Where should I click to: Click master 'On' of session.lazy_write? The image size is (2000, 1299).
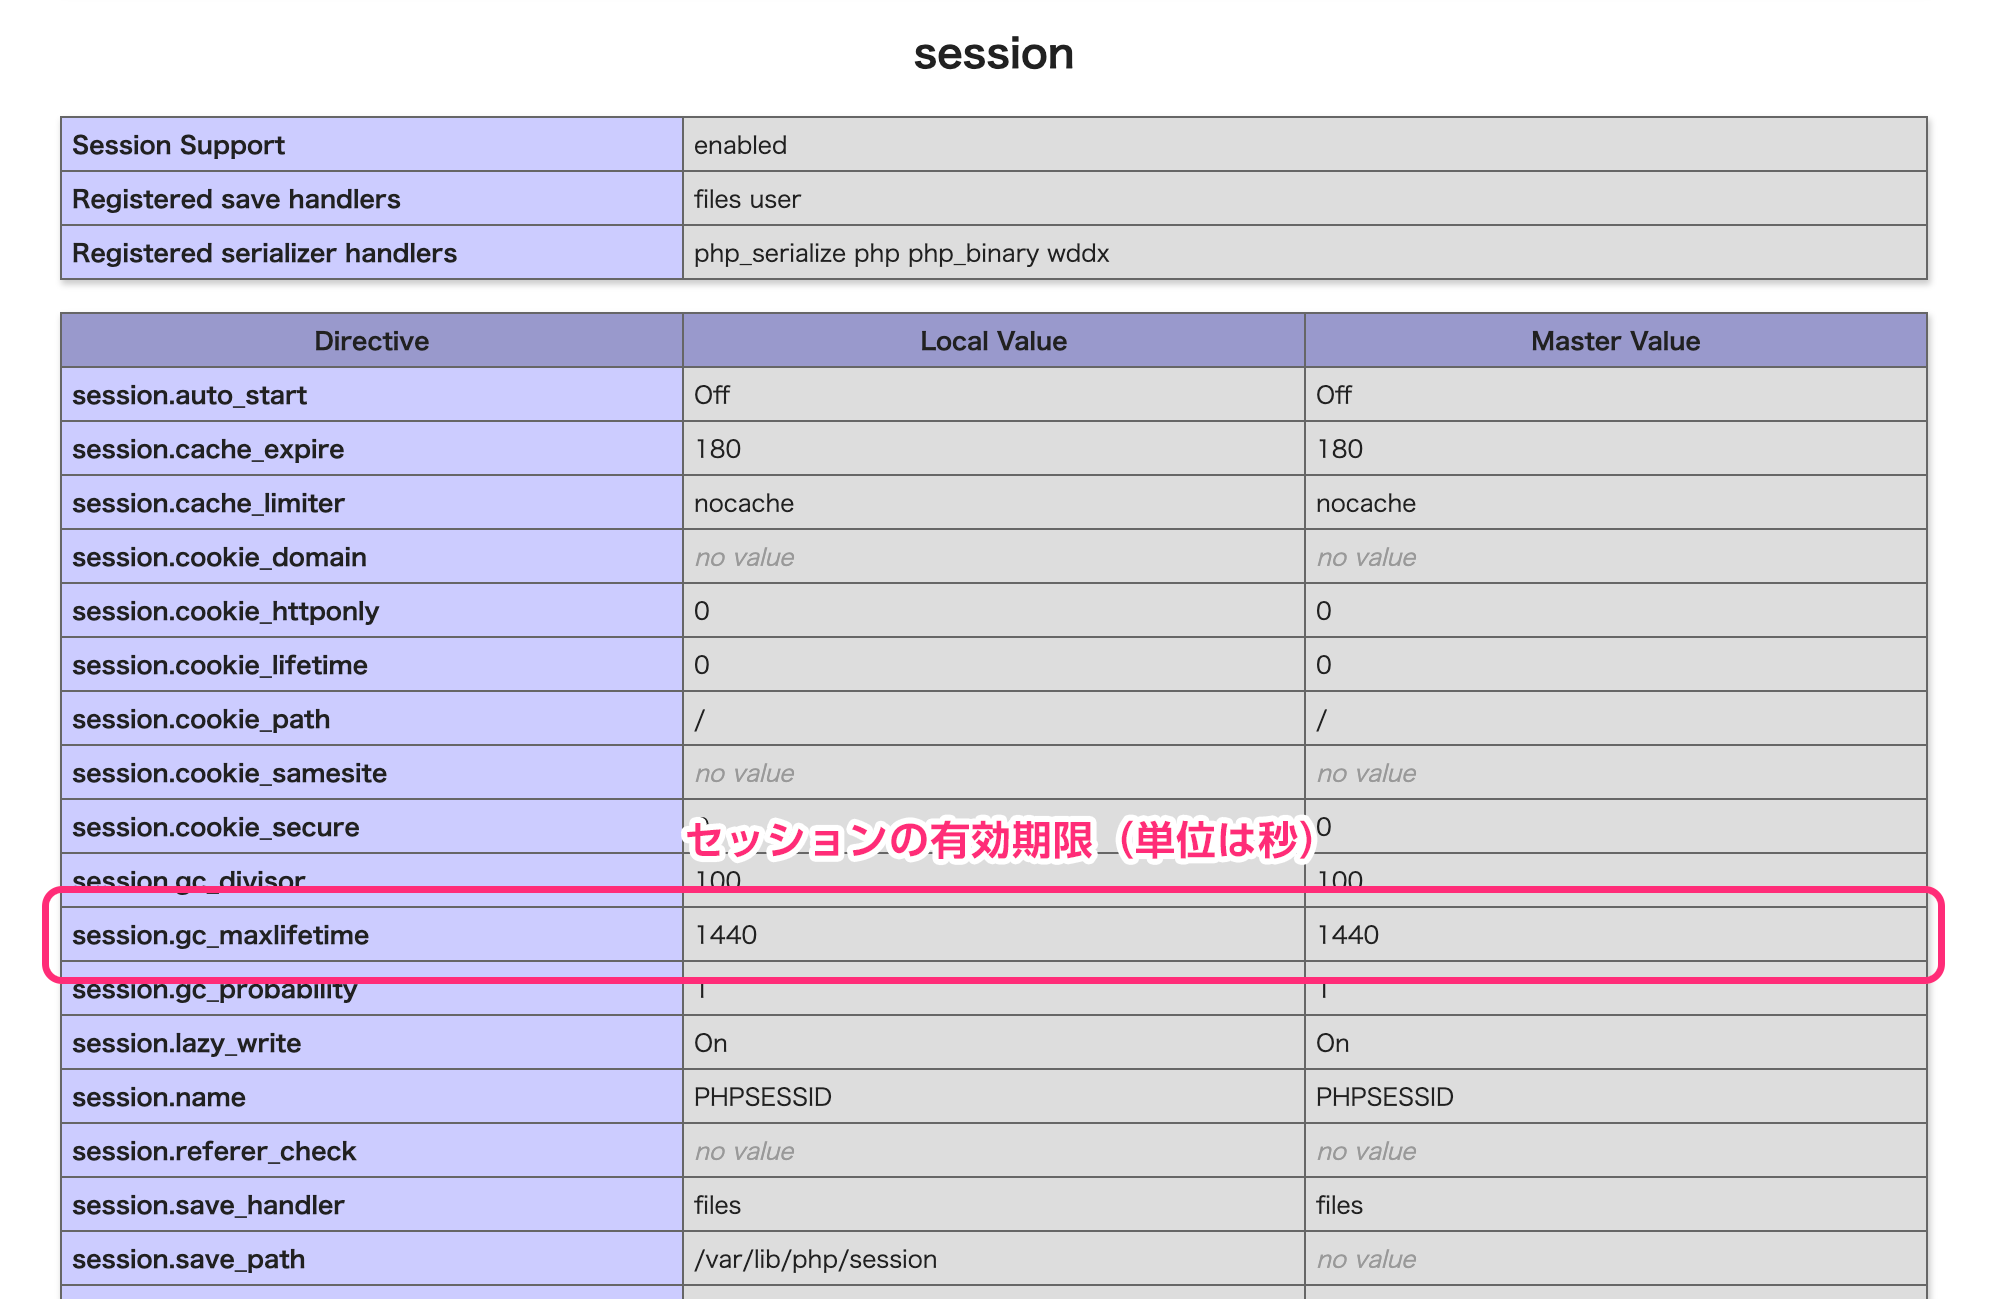[x=1333, y=1043]
